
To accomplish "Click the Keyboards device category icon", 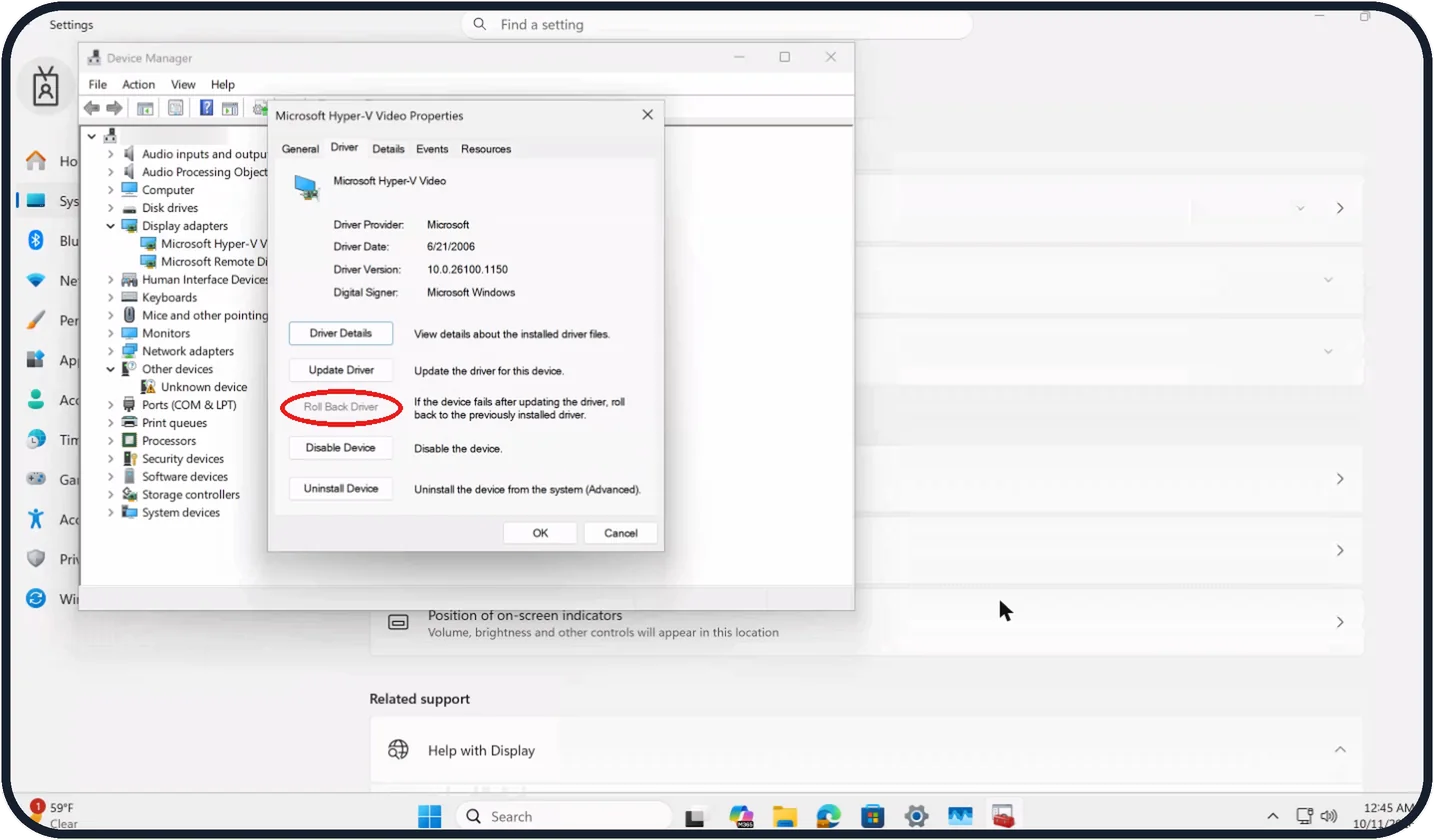I will pos(129,297).
